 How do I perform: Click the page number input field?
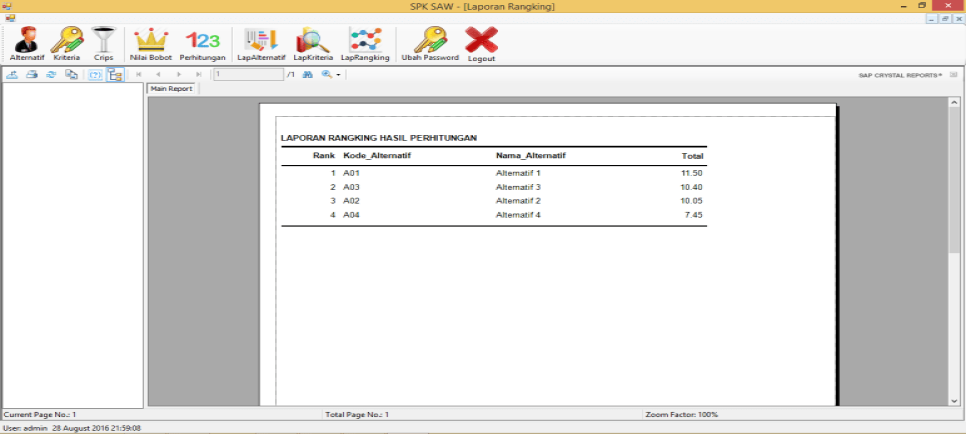coord(248,75)
